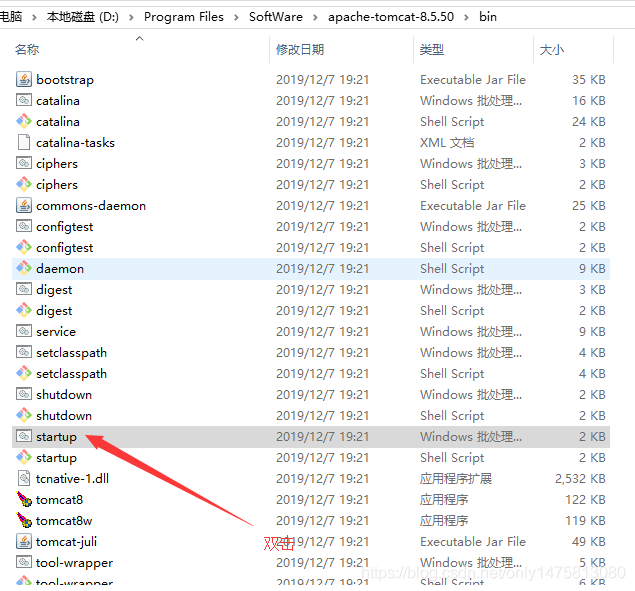Expand the chevron after SoftWare
This screenshot has width=635, height=591.
tap(315, 17)
